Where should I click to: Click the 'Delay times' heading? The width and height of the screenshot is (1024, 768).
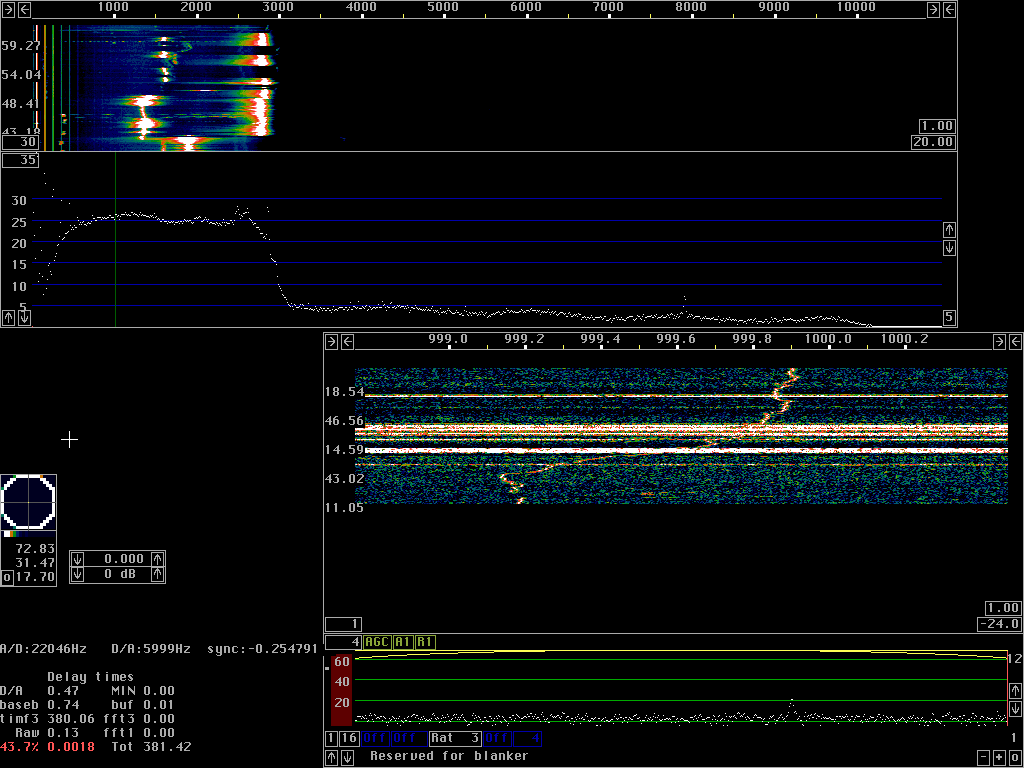pyautogui.click(x=91, y=677)
